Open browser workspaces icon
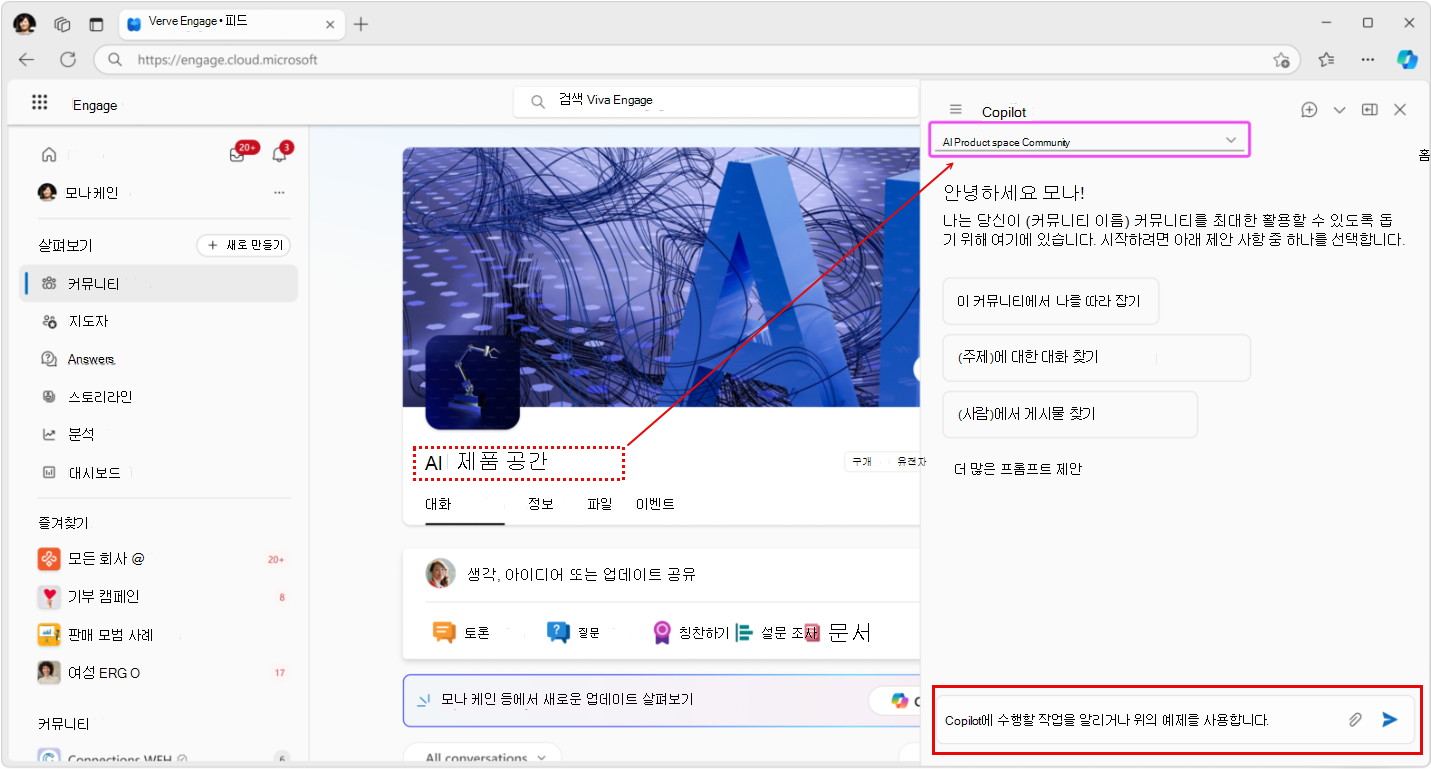The height and width of the screenshot is (769, 1431). coord(62,24)
